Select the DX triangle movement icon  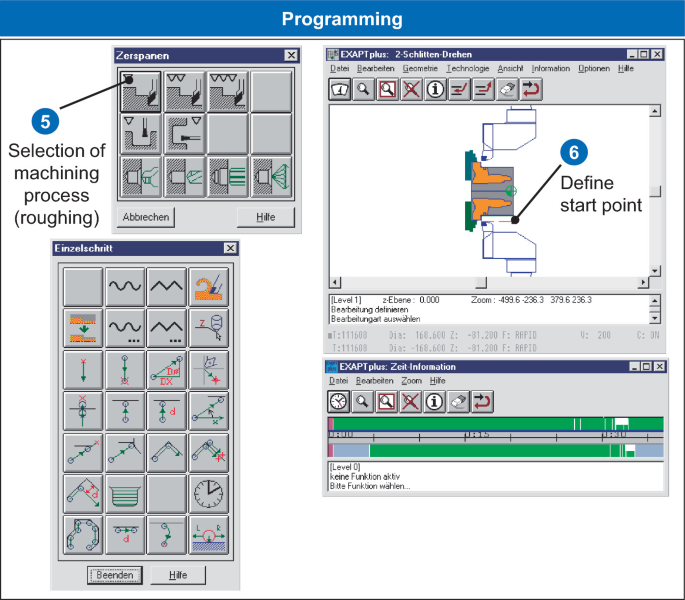tap(166, 370)
